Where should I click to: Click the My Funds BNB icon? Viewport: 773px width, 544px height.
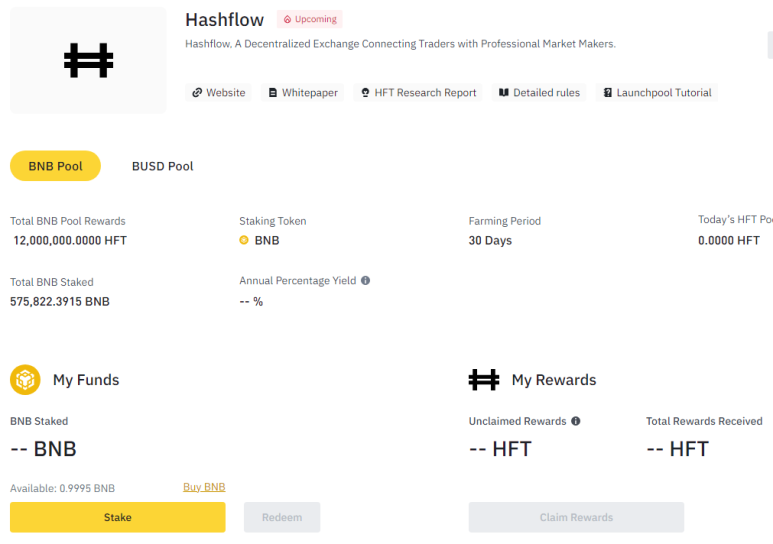(25, 380)
